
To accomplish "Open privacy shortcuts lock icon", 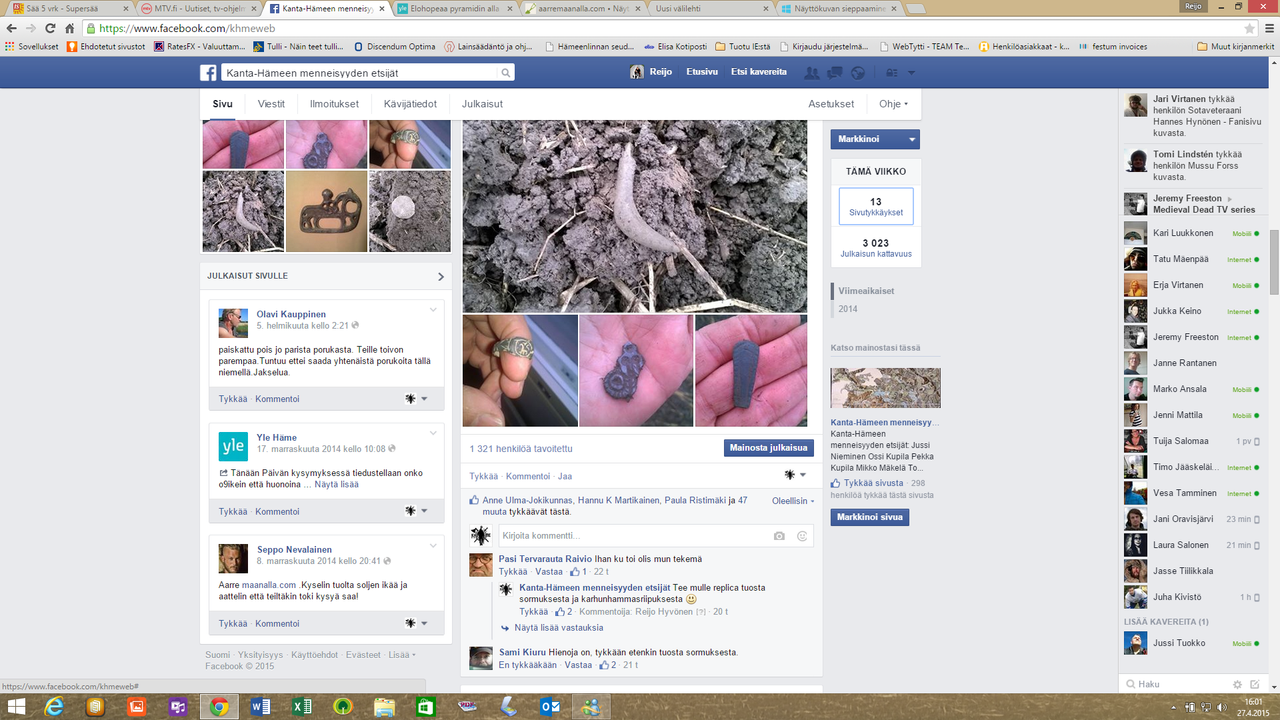I will (x=892, y=73).
